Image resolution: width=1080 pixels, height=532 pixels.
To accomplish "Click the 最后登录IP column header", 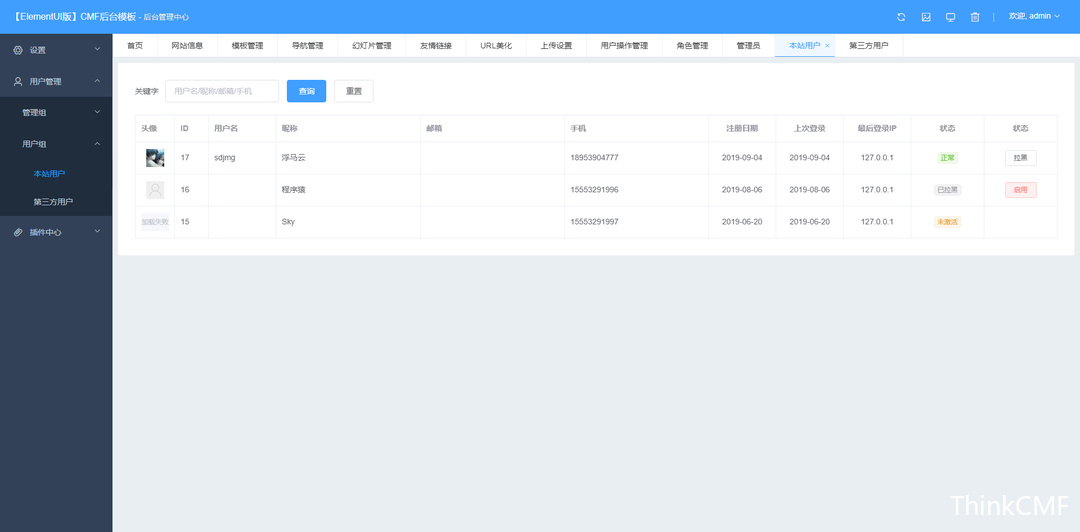I will tap(877, 129).
